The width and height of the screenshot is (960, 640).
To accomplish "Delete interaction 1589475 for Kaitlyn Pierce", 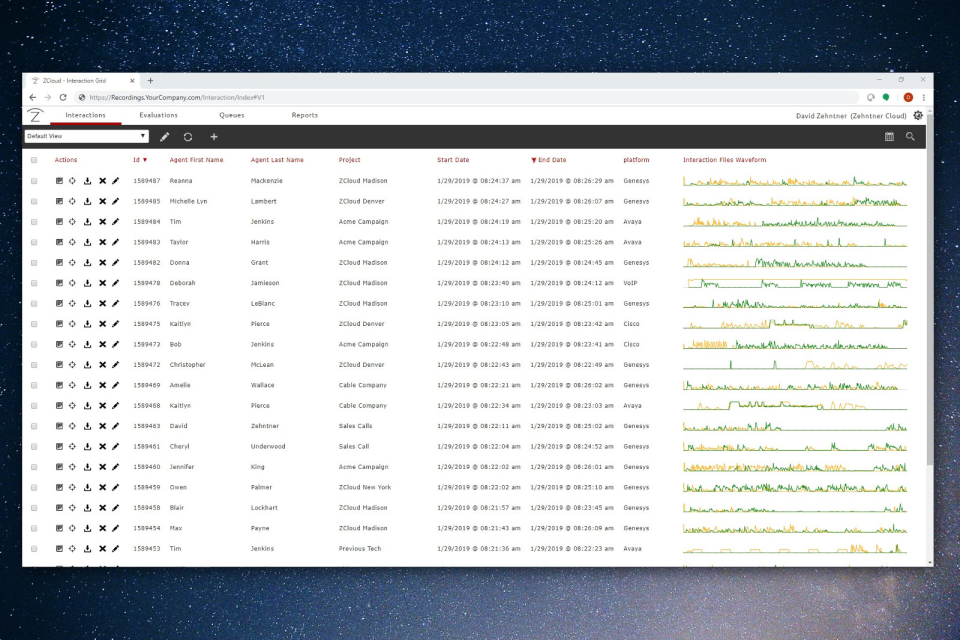I will coord(102,324).
